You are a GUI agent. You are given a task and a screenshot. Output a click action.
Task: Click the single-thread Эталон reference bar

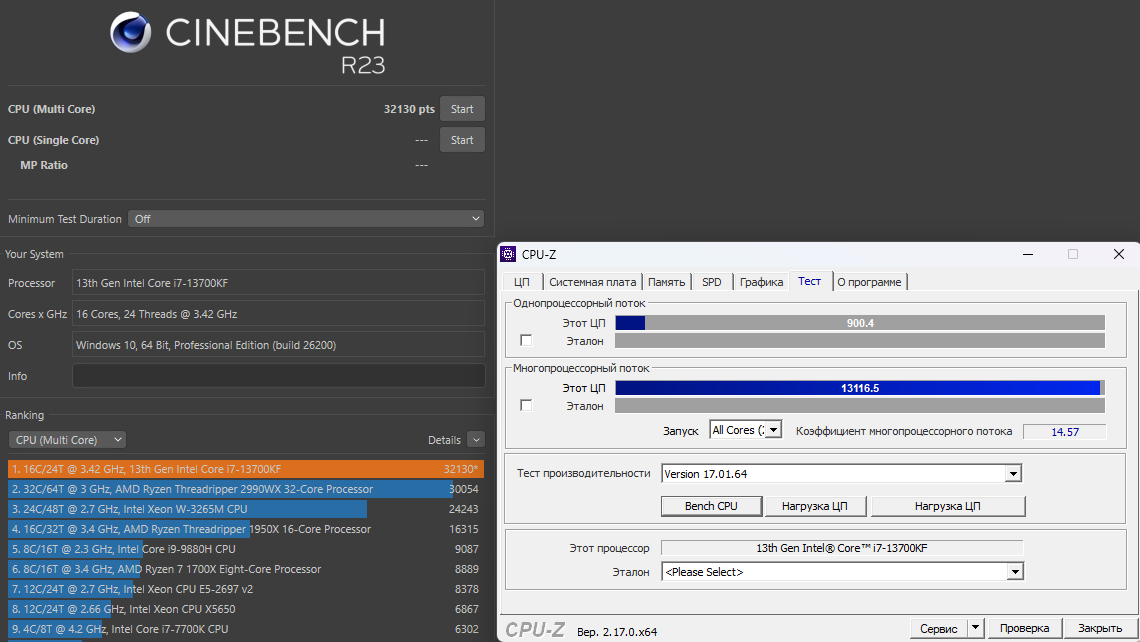(860, 340)
